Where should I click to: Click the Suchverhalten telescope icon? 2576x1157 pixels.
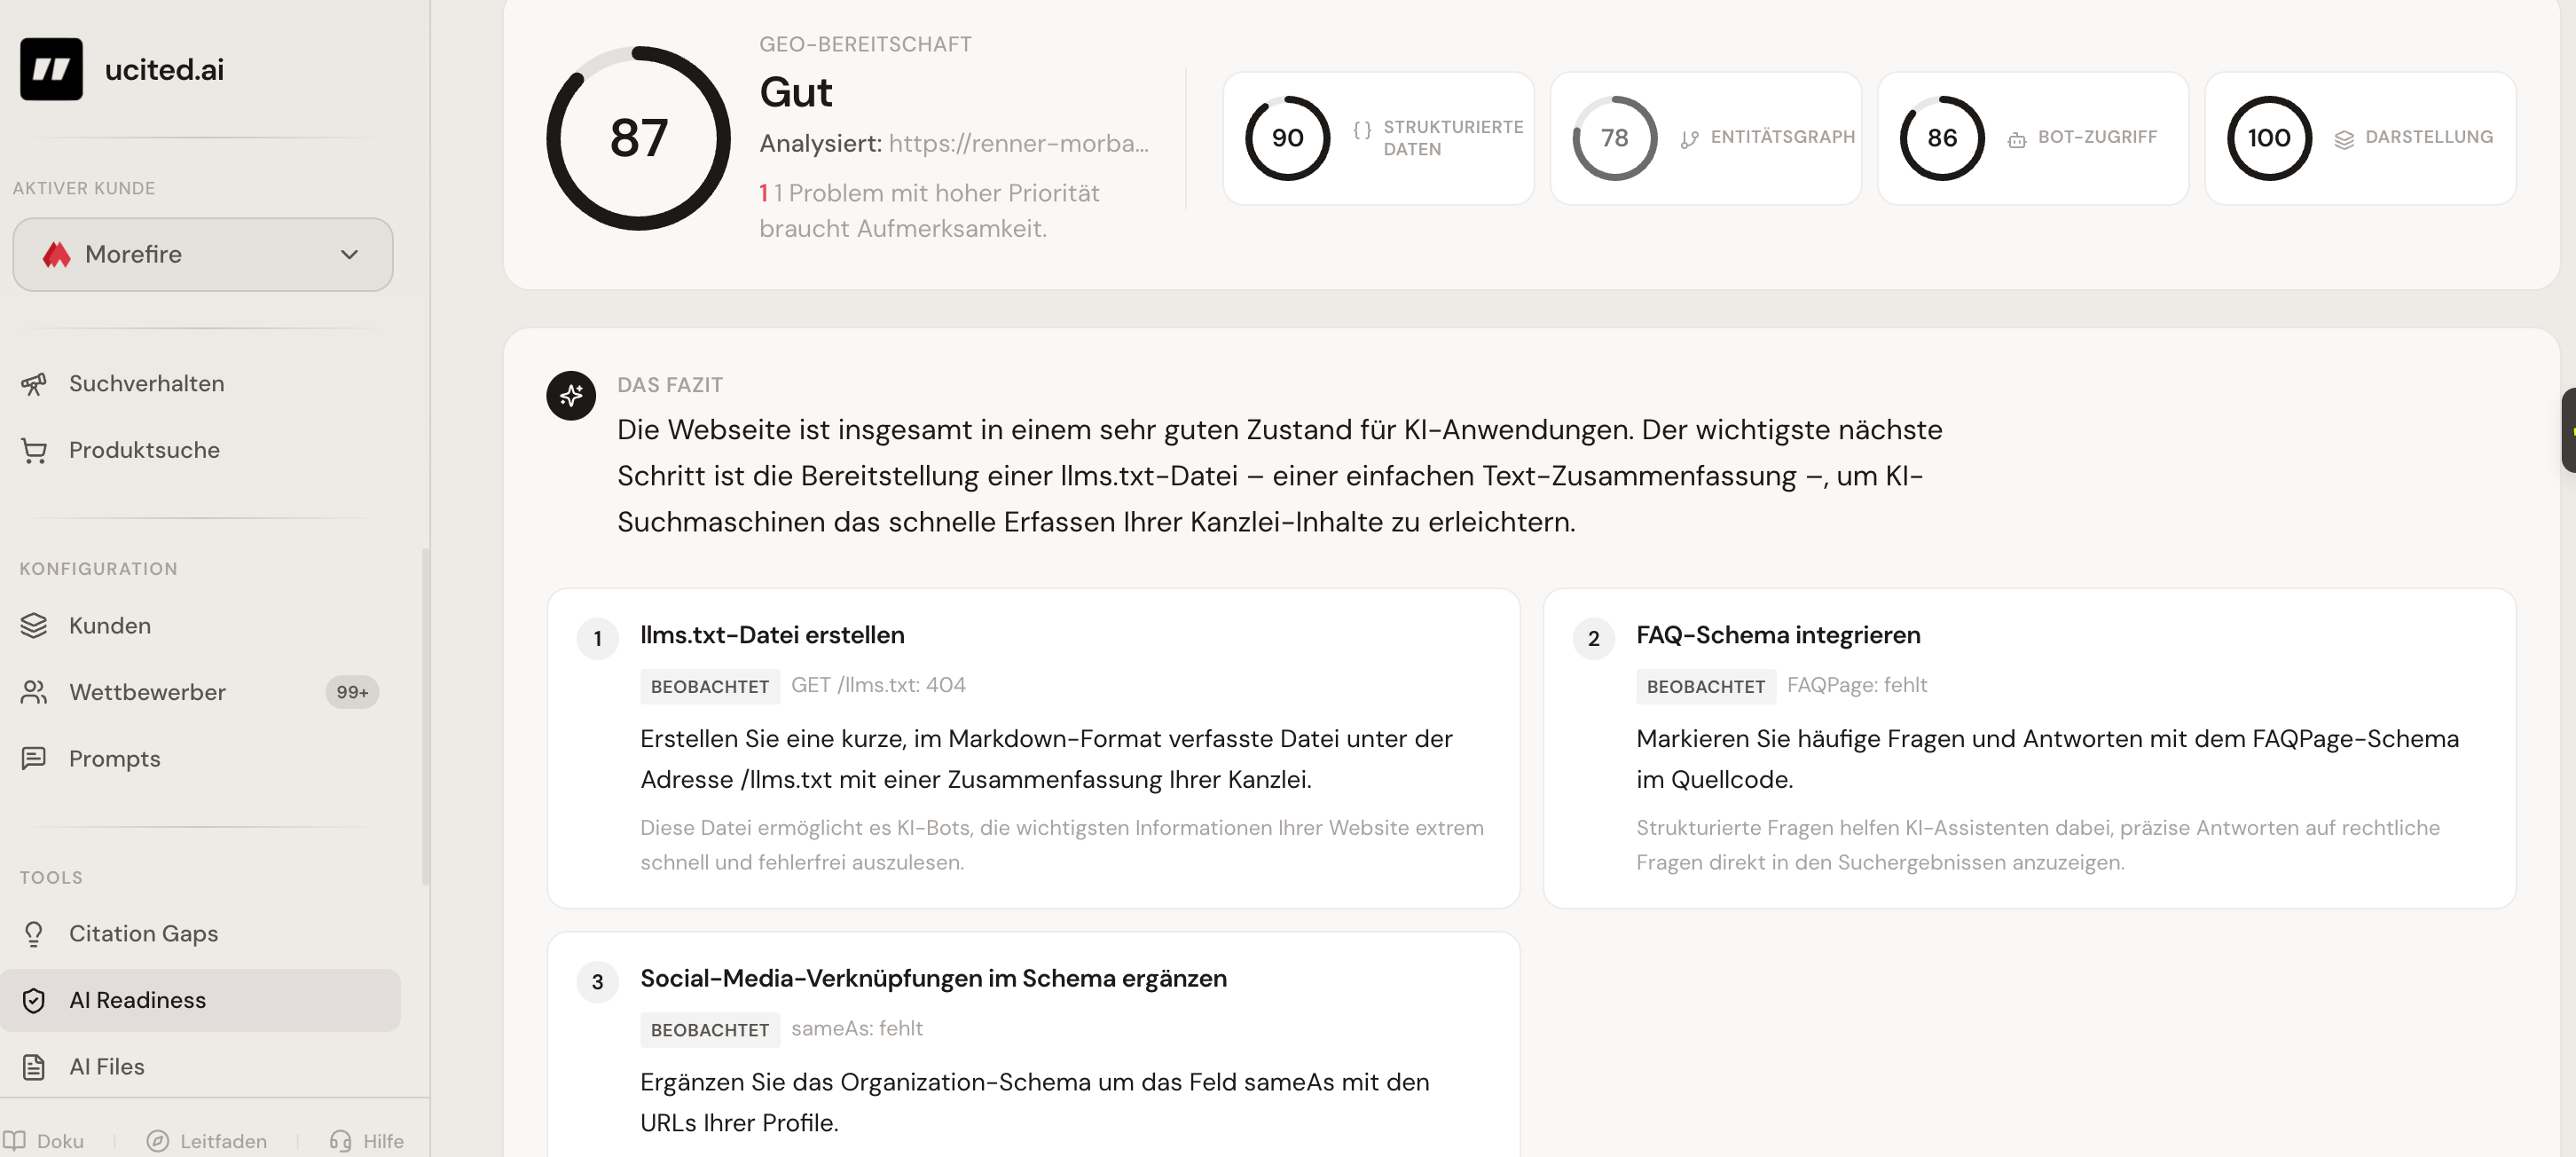click(34, 383)
